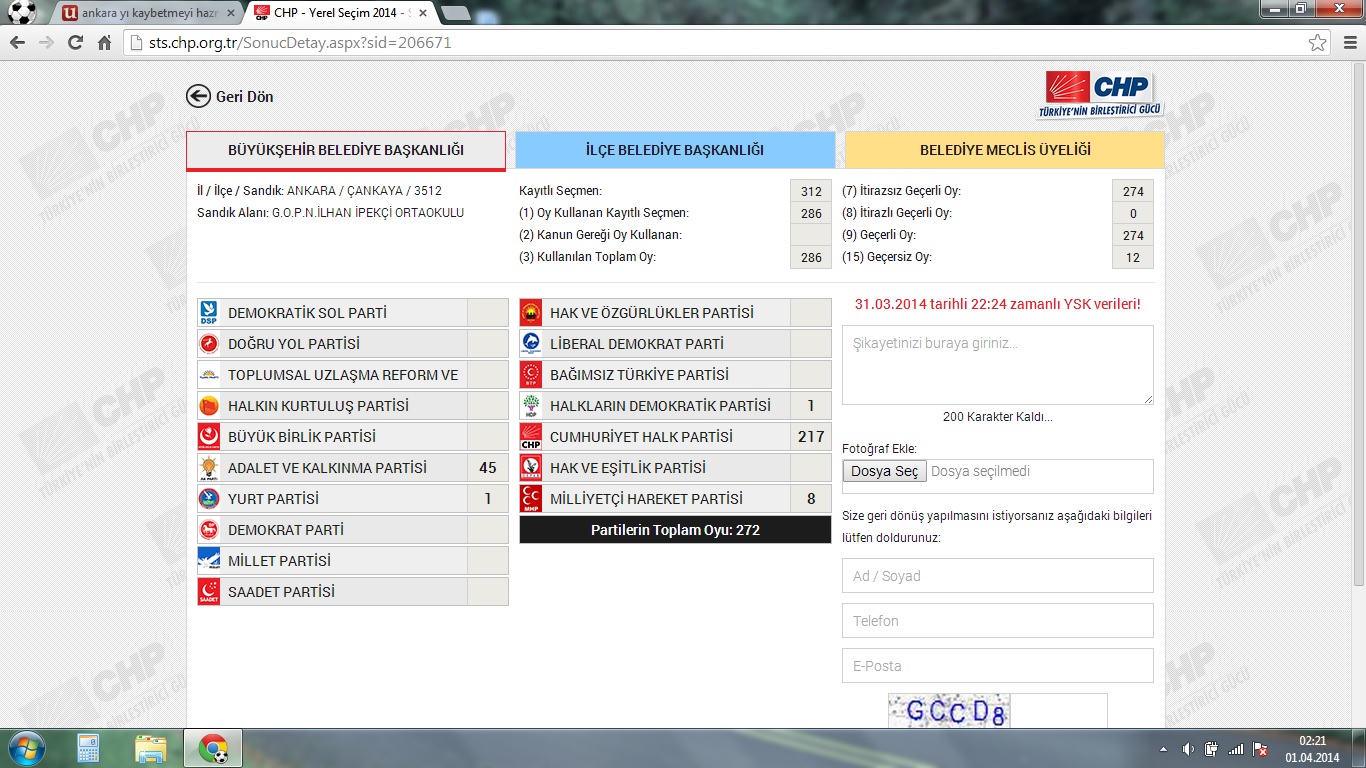
Task: Click the YSK verileri timestamp notice
Action: (998, 304)
